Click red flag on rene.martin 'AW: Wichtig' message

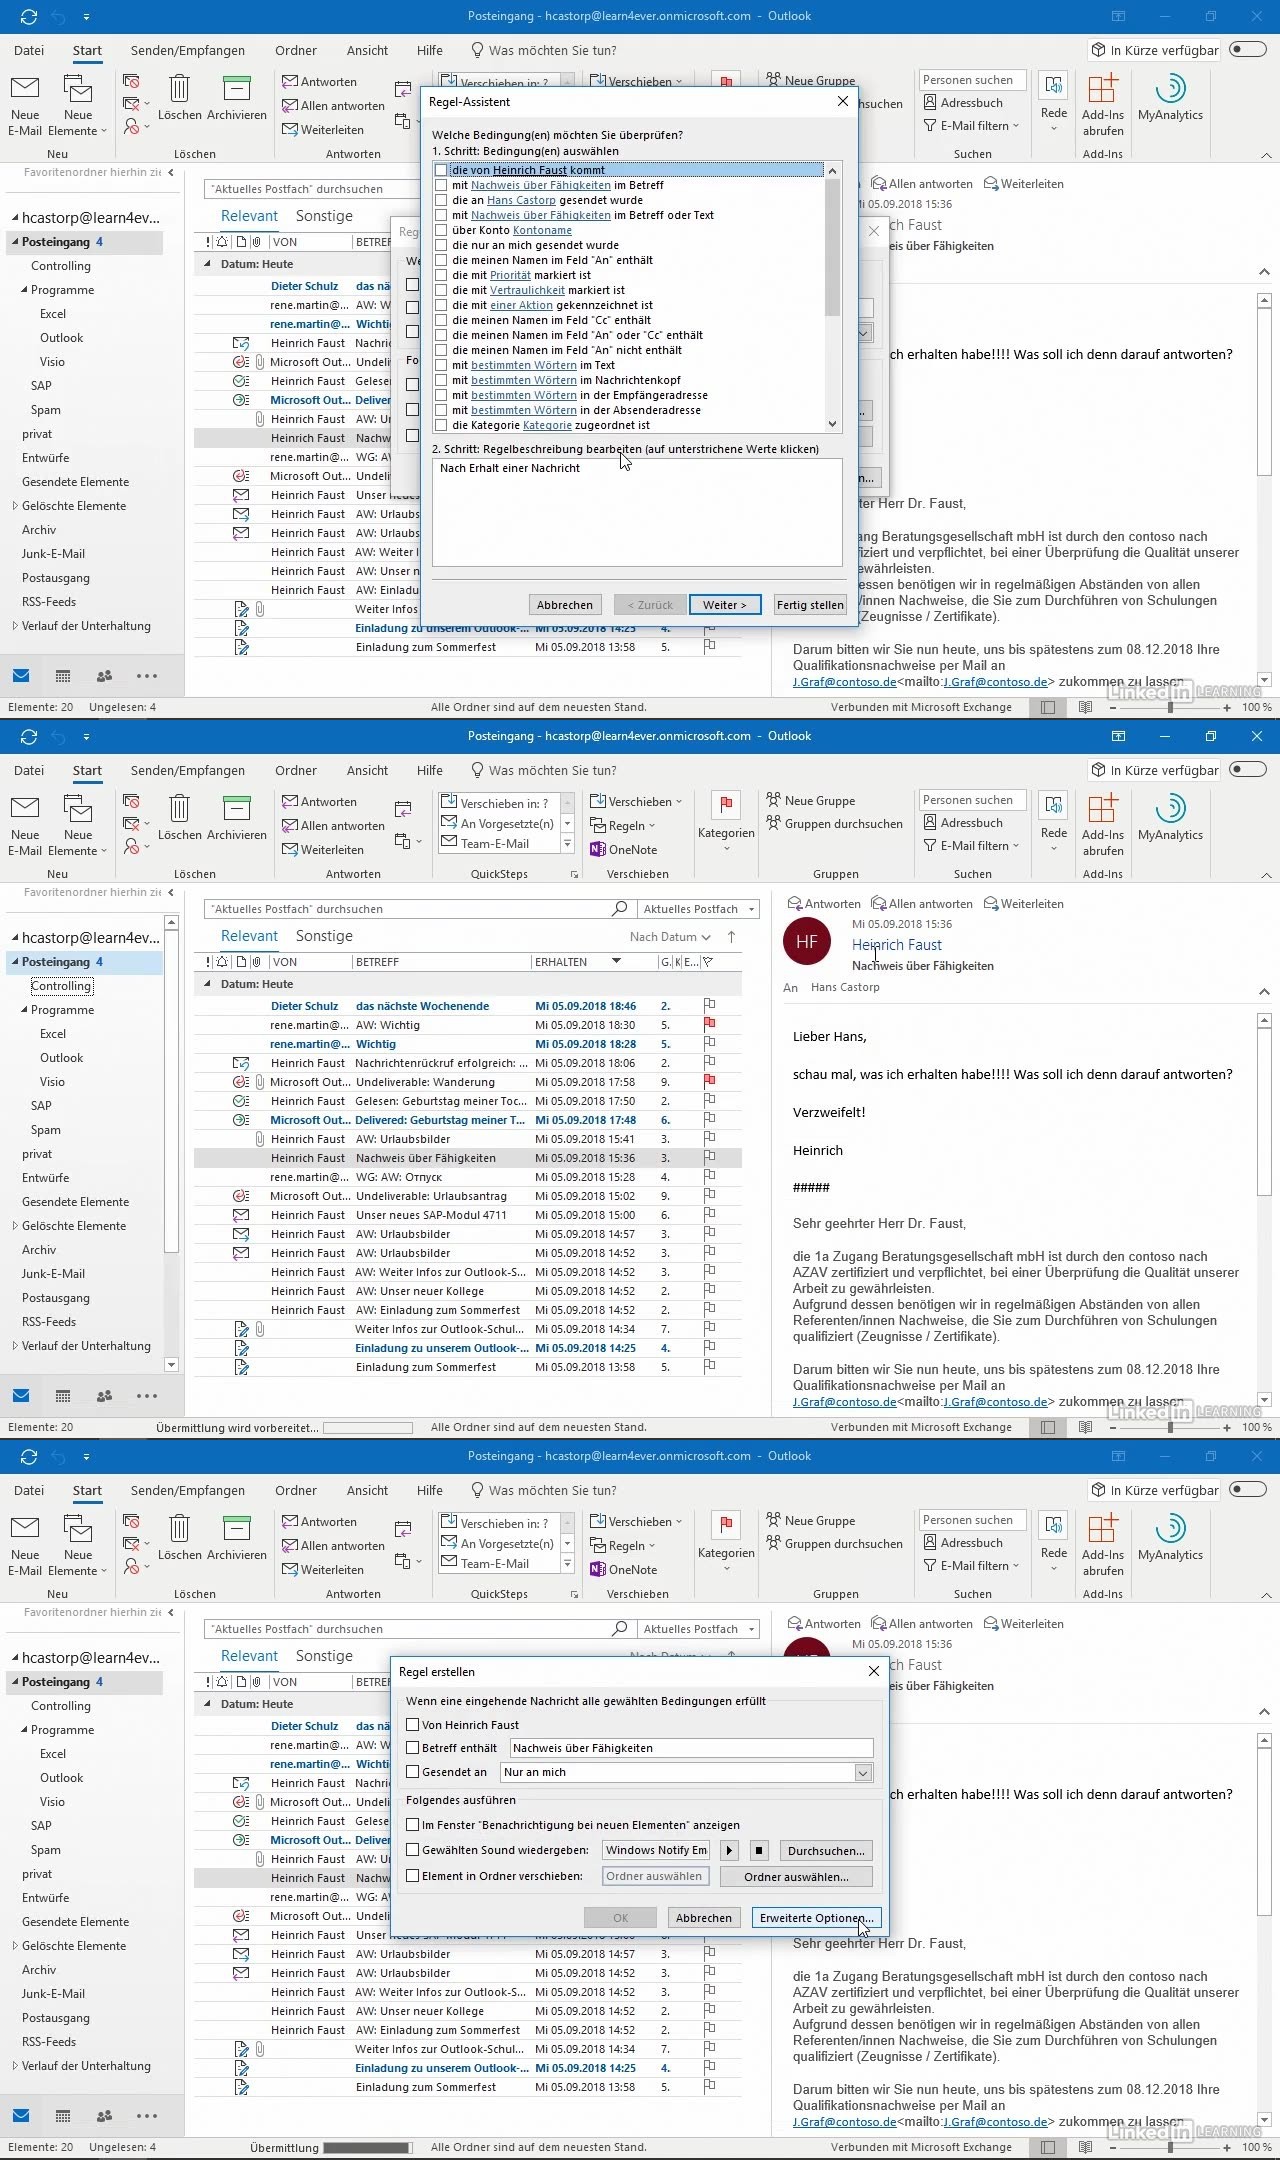click(709, 1025)
